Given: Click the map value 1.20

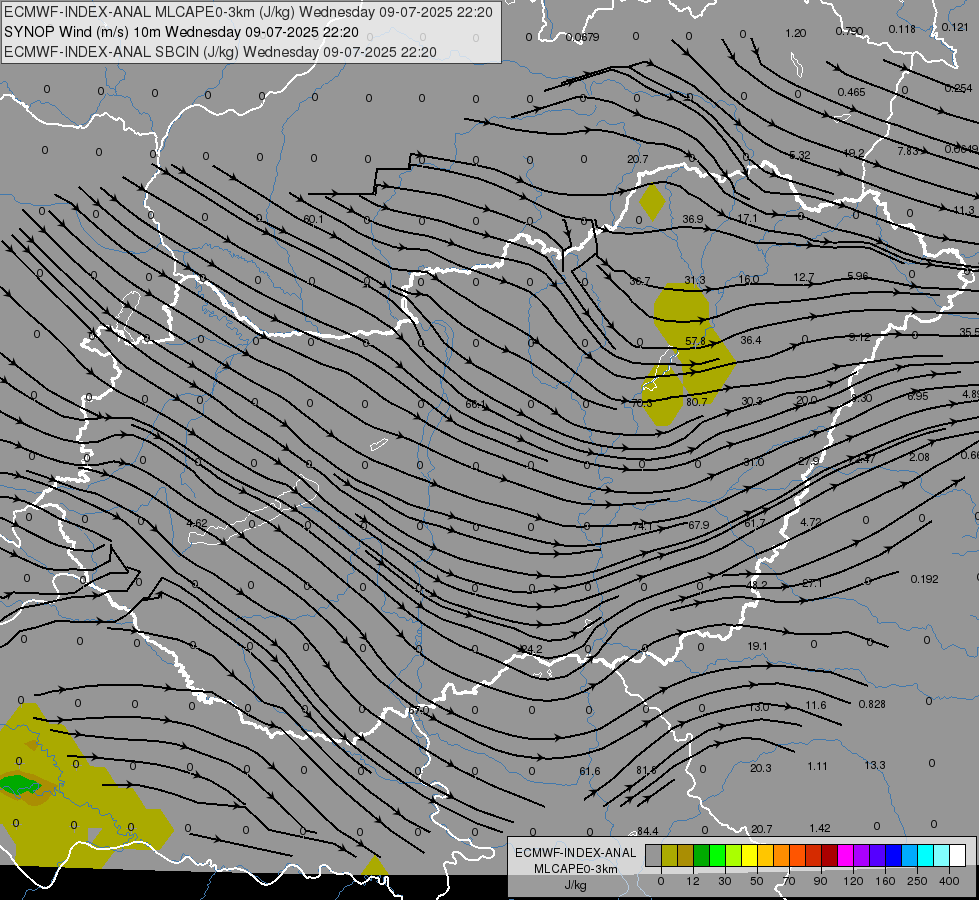Looking at the screenshot, I should pyautogui.click(x=796, y=33).
